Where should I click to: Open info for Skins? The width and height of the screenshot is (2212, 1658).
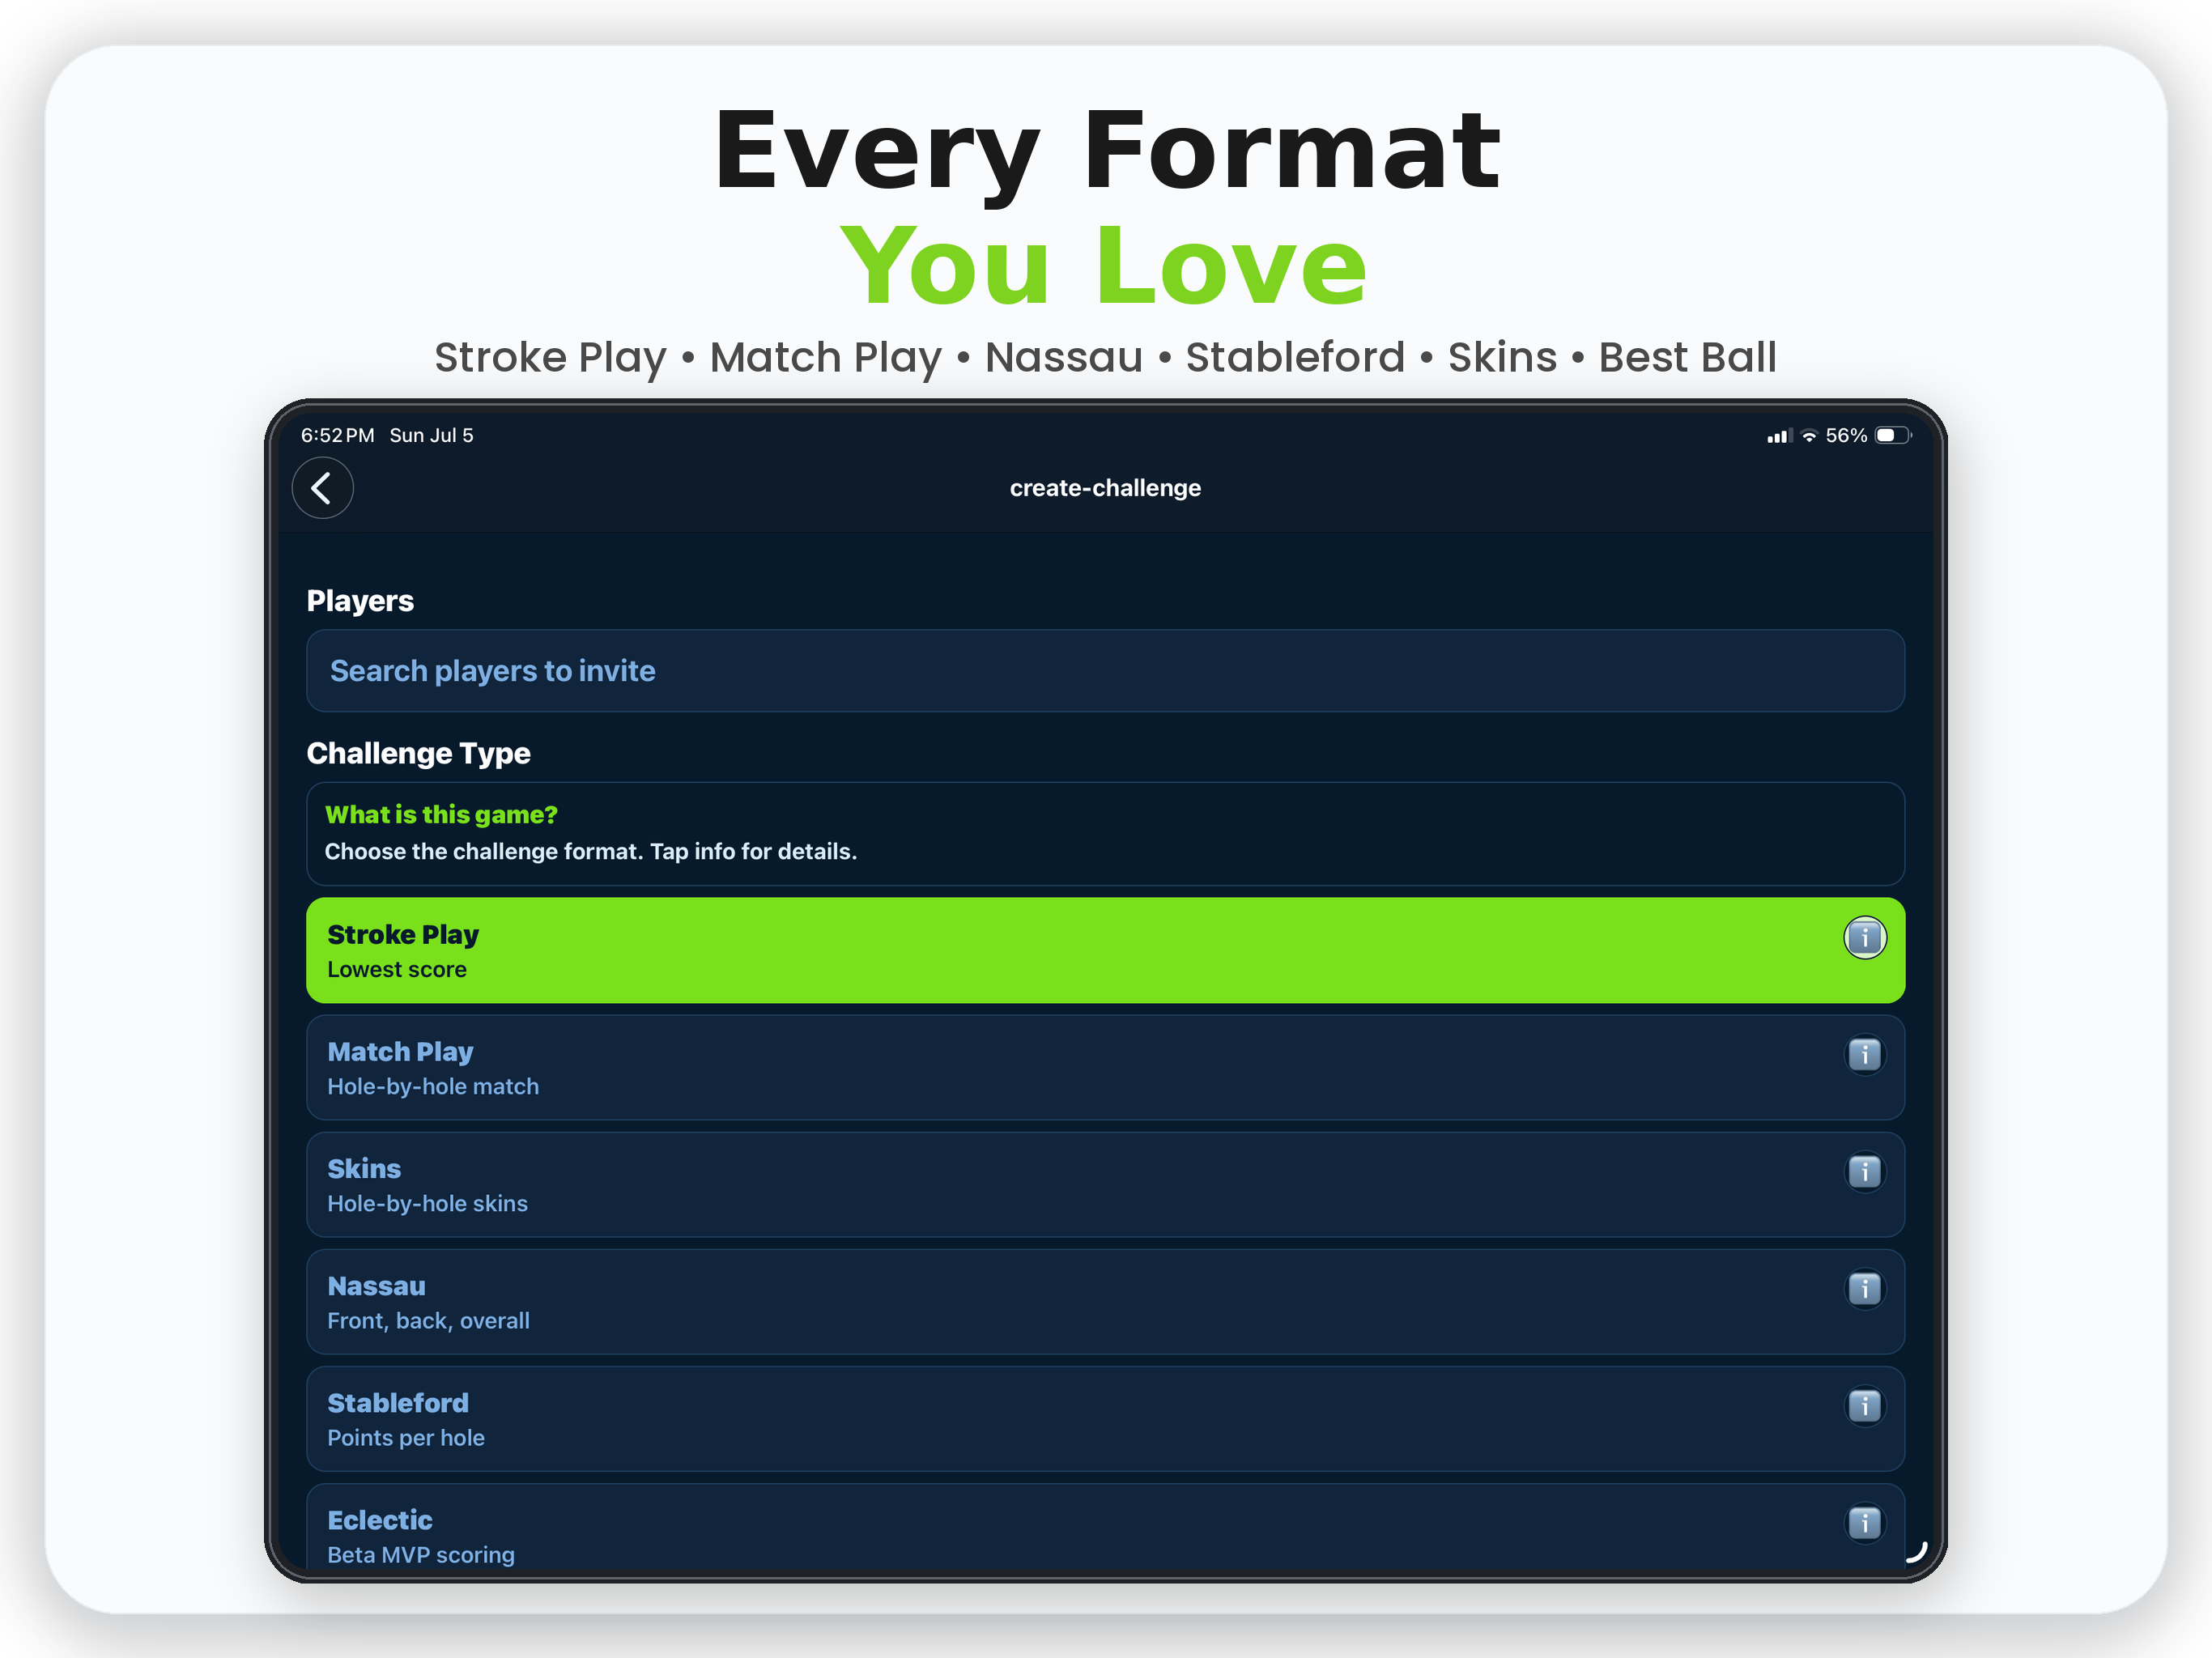pos(1864,1172)
